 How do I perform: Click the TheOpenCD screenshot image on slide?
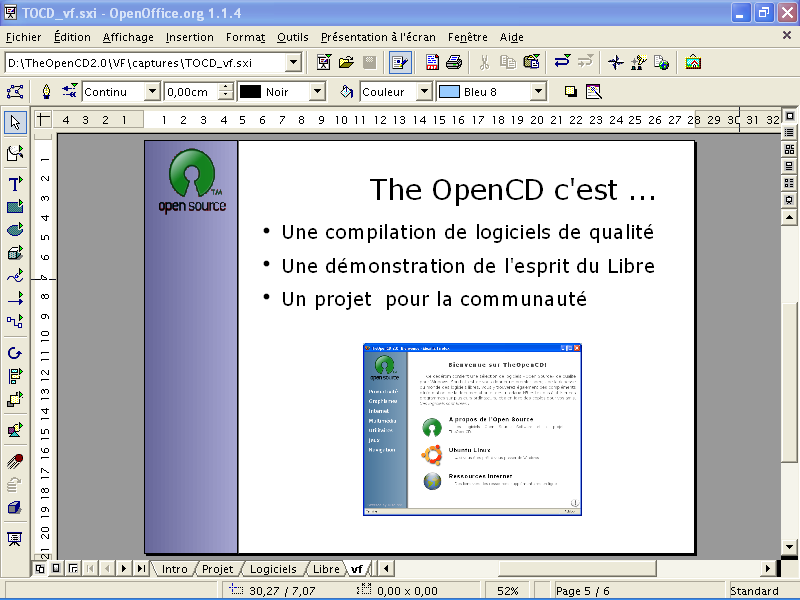[x=472, y=430]
